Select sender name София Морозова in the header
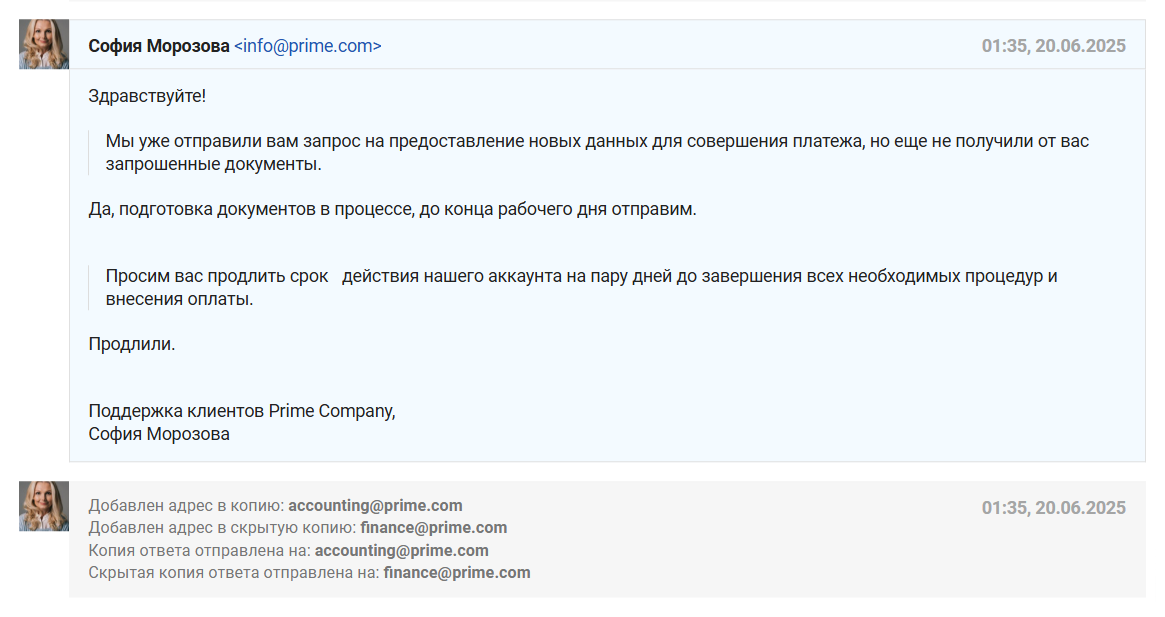Viewport: 1165px width, 617px height. tap(158, 46)
